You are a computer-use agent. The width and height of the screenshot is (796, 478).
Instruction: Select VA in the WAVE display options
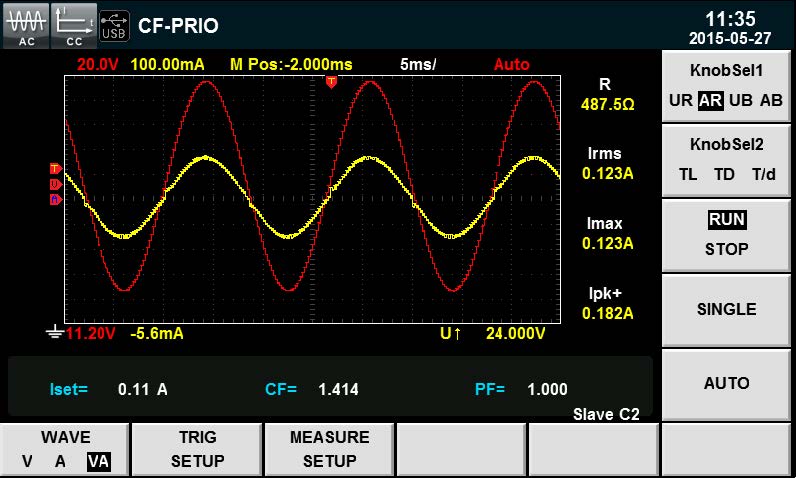[97, 461]
